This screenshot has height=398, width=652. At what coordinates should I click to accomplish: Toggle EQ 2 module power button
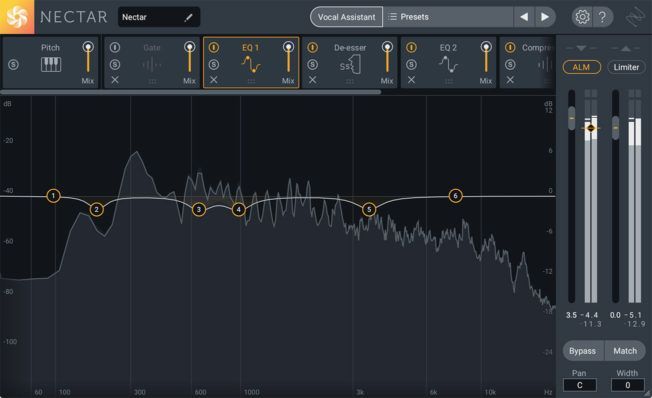coord(411,47)
